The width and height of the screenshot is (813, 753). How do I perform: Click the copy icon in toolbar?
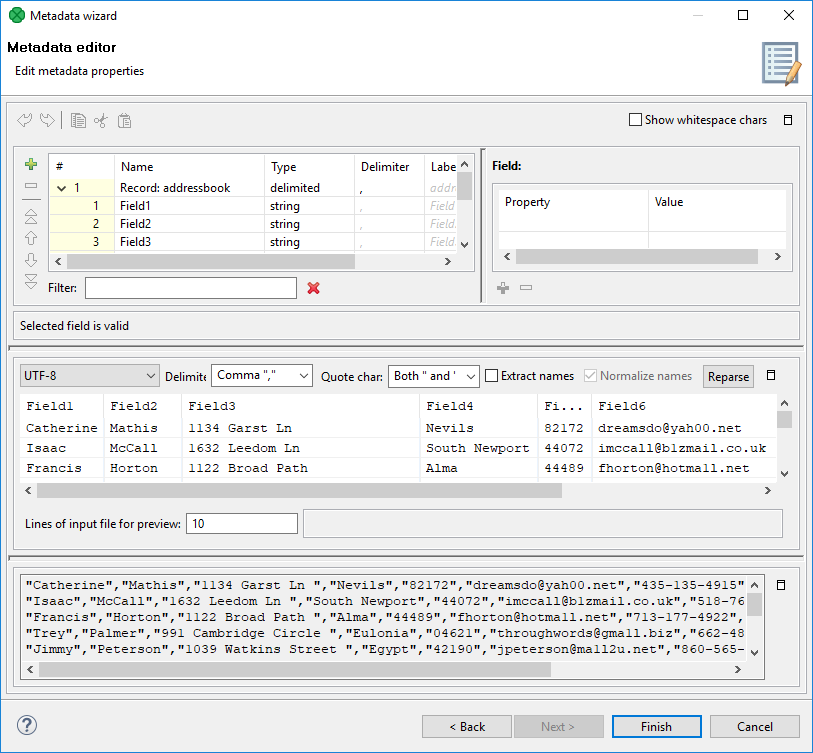pos(78,121)
